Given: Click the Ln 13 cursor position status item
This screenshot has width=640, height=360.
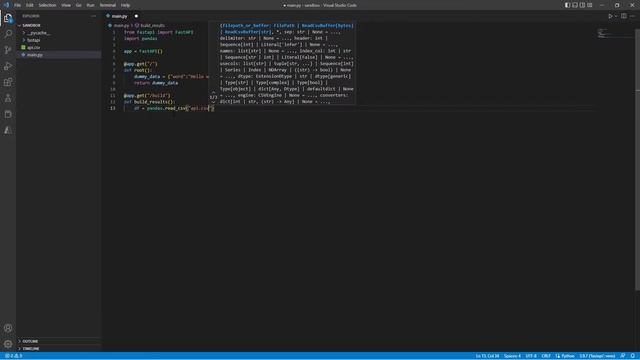Looking at the screenshot, I should pos(487,356).
